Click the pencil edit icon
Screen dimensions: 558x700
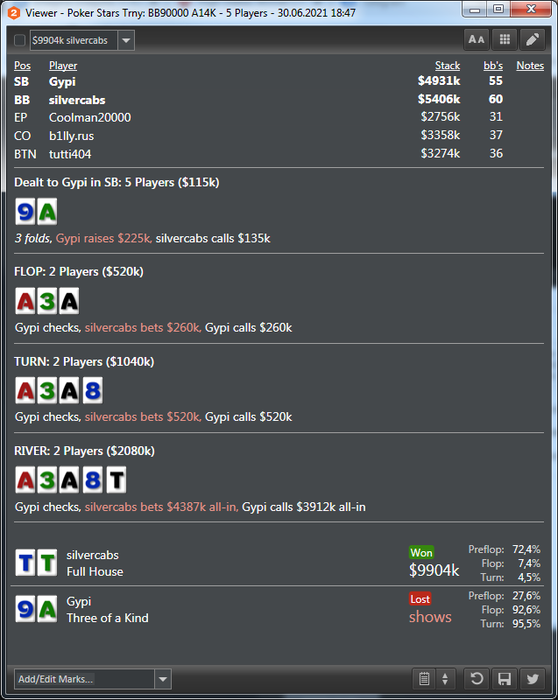(532, 40)
